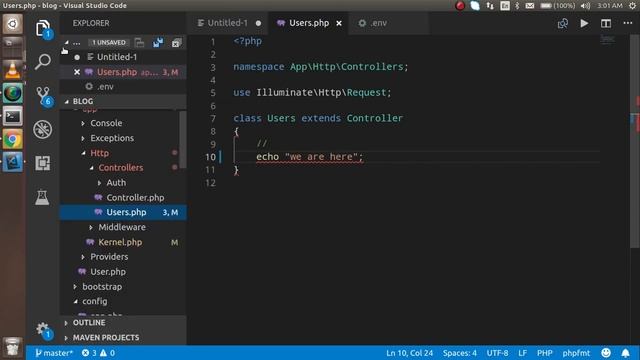Split the editor with split icon
The image size is (640, 360).
[x=606, y=23]
